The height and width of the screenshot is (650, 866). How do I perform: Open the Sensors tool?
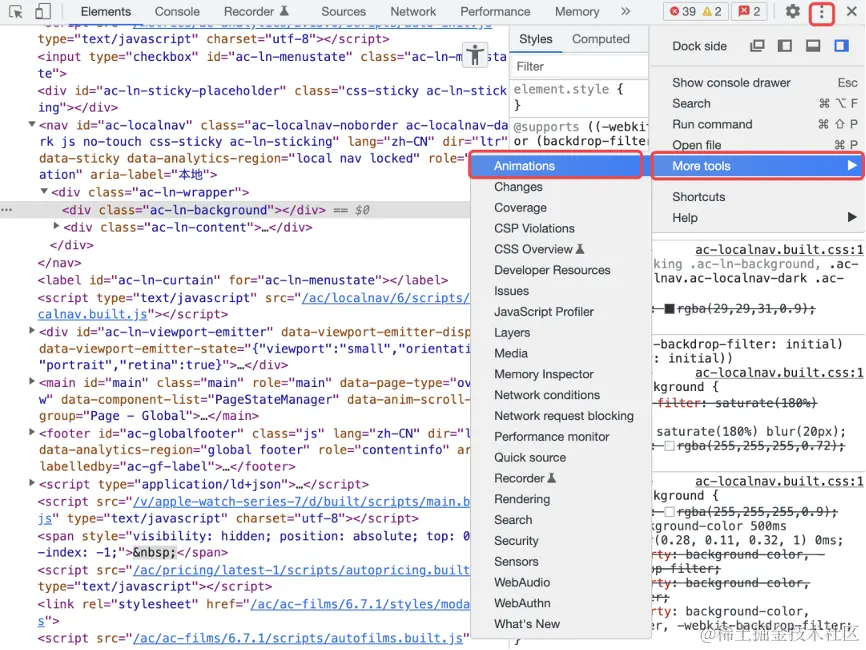tap(561, 561)
